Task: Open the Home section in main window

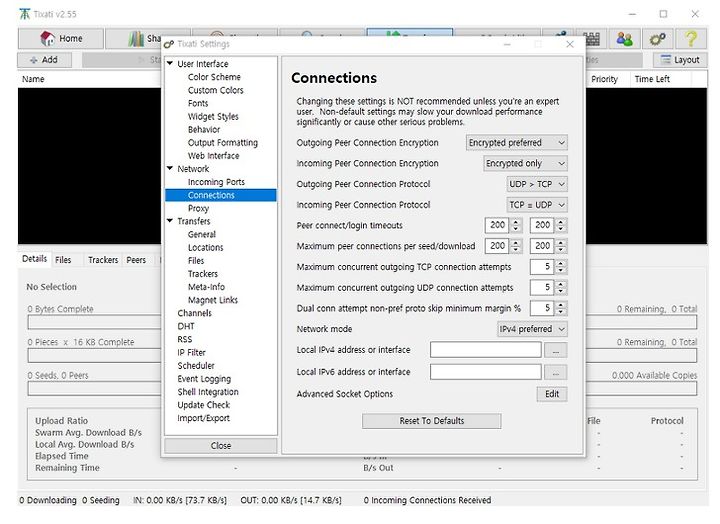Action: [61, 39]
